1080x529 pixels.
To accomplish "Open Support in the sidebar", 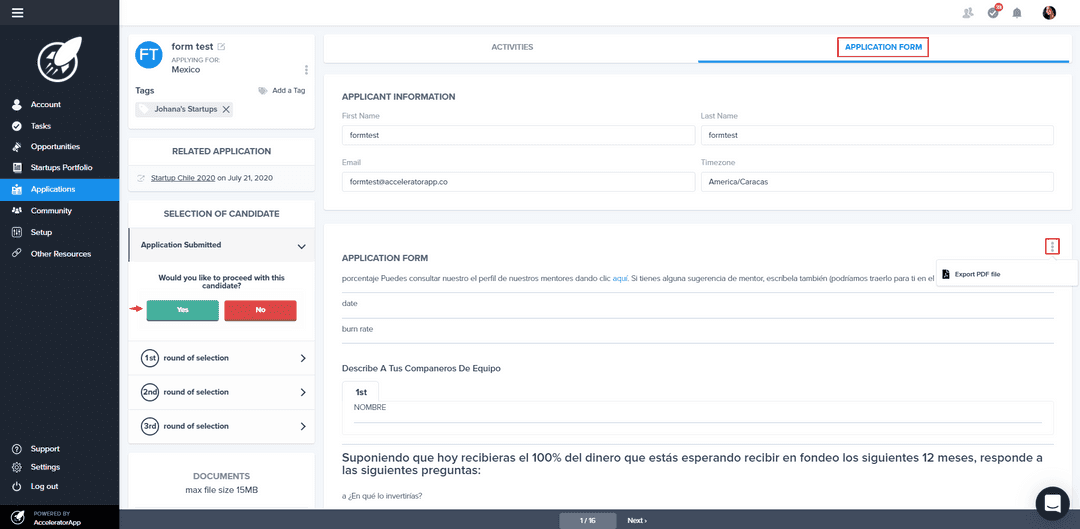I will tap(45, 449).
